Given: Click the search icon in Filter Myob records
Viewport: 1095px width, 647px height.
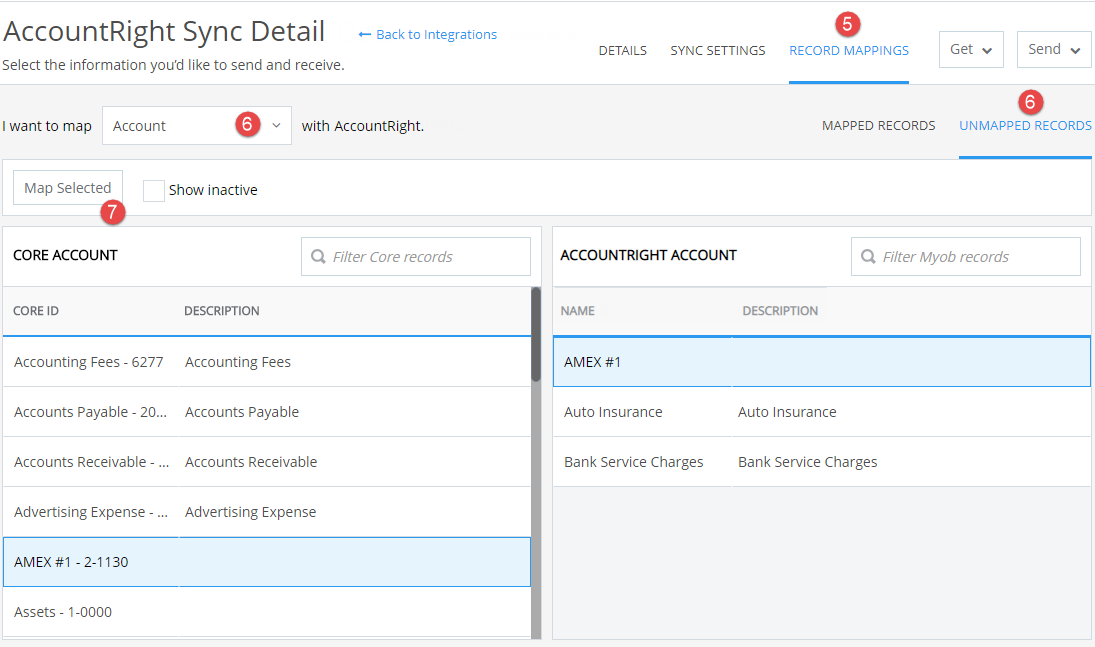Looking at the screenshot, I should click(x=868, y=256).
